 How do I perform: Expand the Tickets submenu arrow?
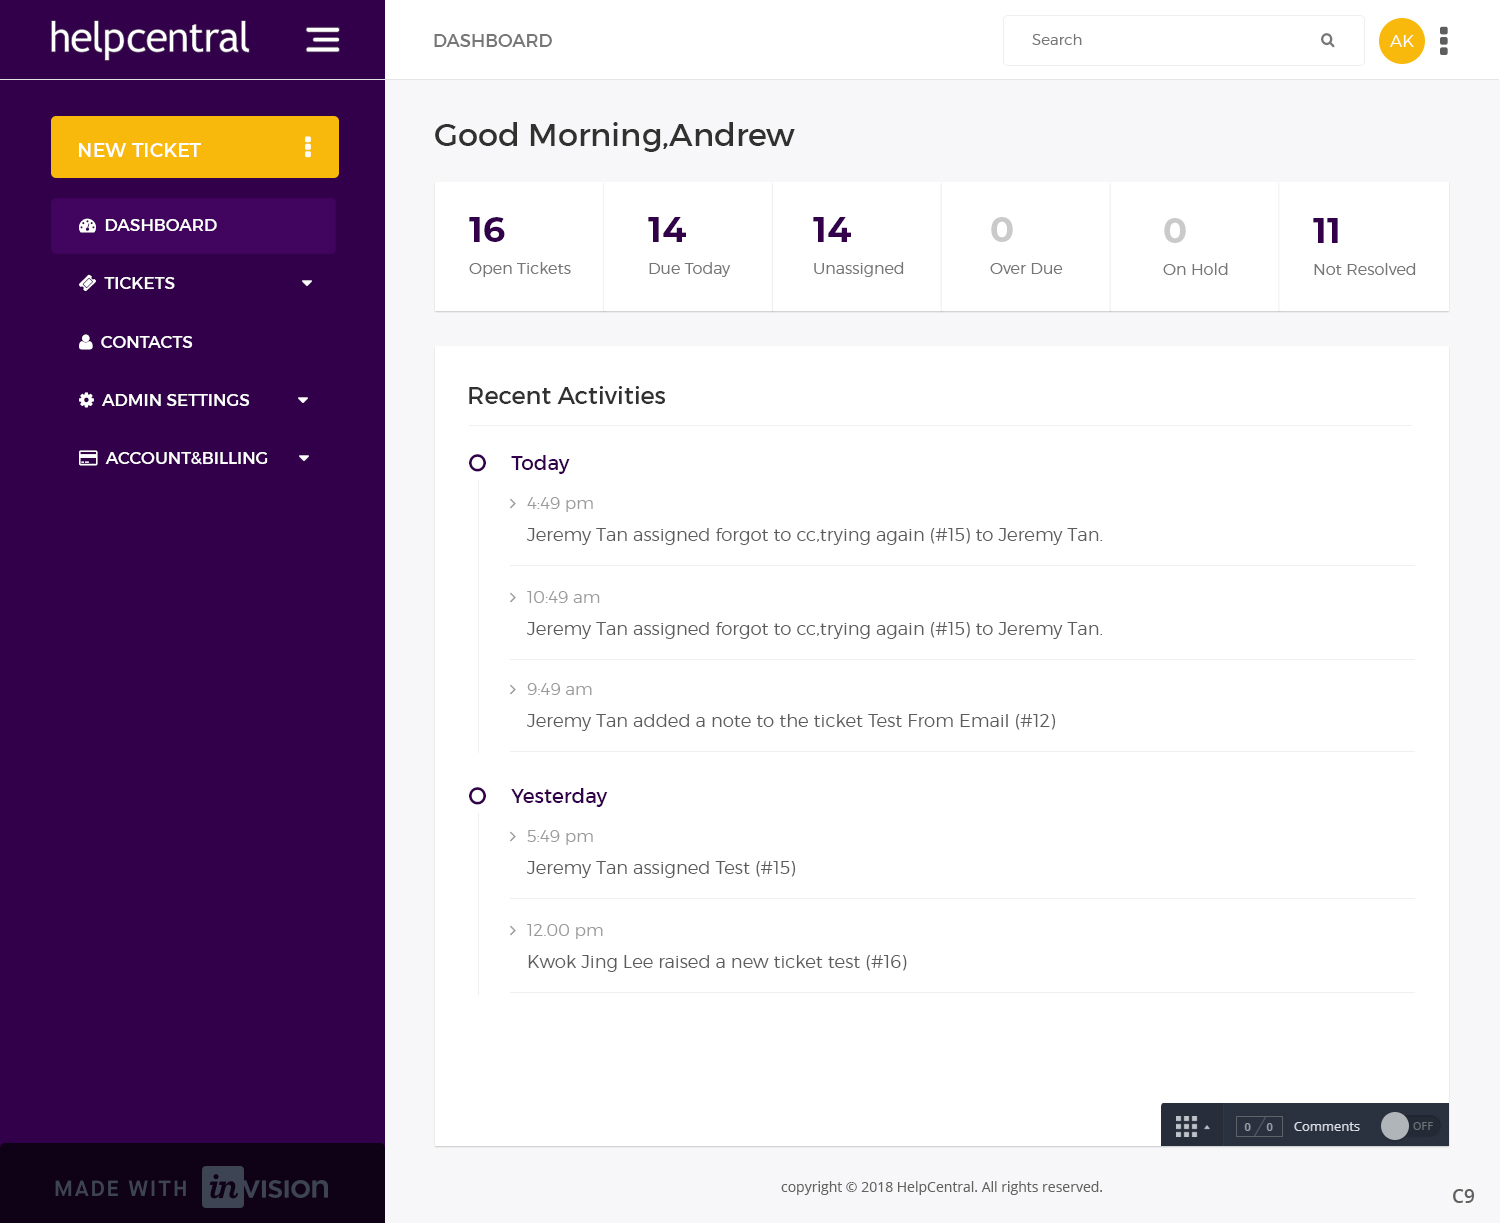307,283
